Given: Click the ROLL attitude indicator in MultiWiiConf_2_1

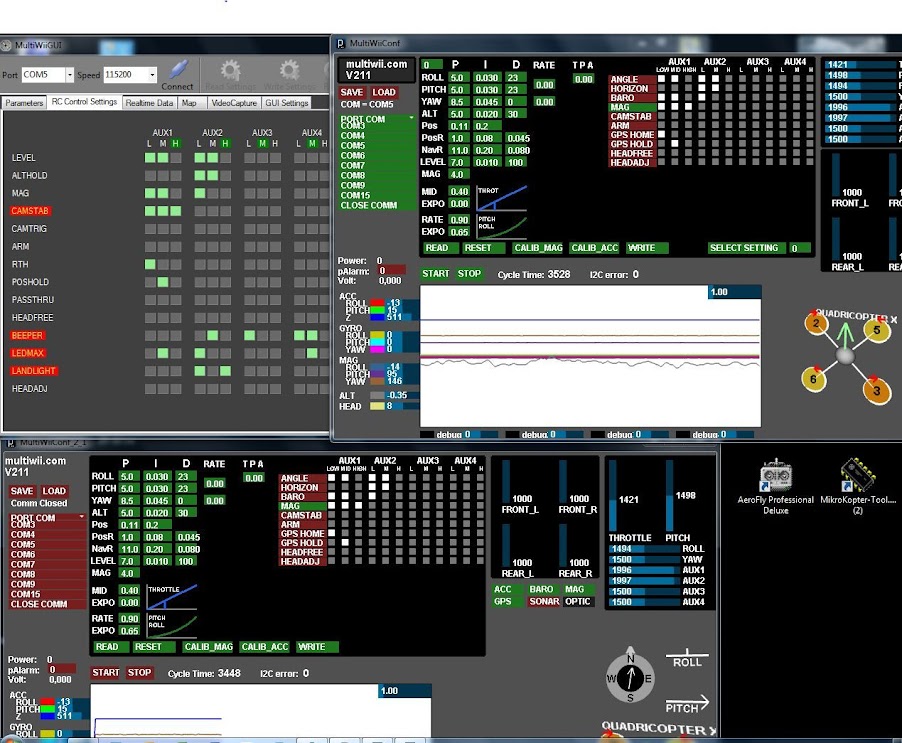Looking at the screenshot, I should pos(687,658).
